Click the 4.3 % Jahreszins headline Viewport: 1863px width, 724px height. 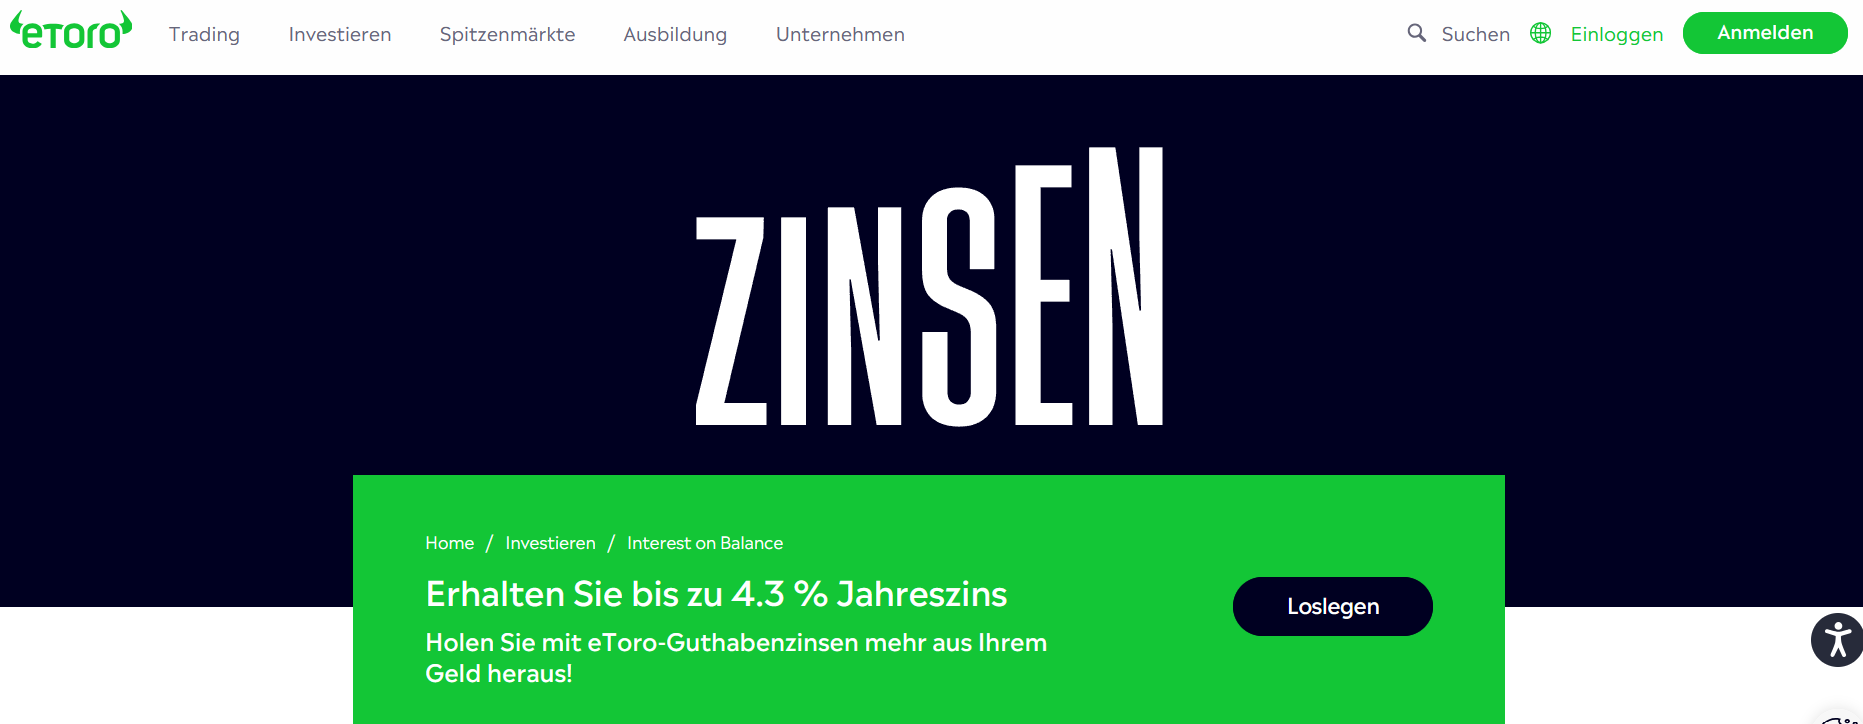[x=716, y=594]
